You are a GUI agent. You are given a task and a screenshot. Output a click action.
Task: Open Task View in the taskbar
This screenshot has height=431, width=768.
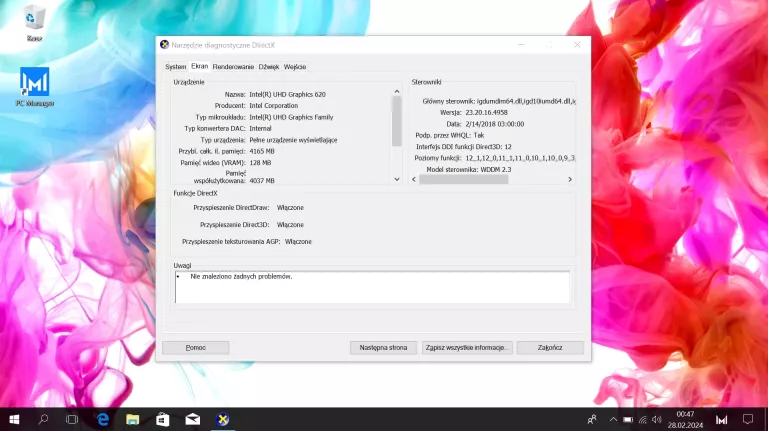(72, 420)
